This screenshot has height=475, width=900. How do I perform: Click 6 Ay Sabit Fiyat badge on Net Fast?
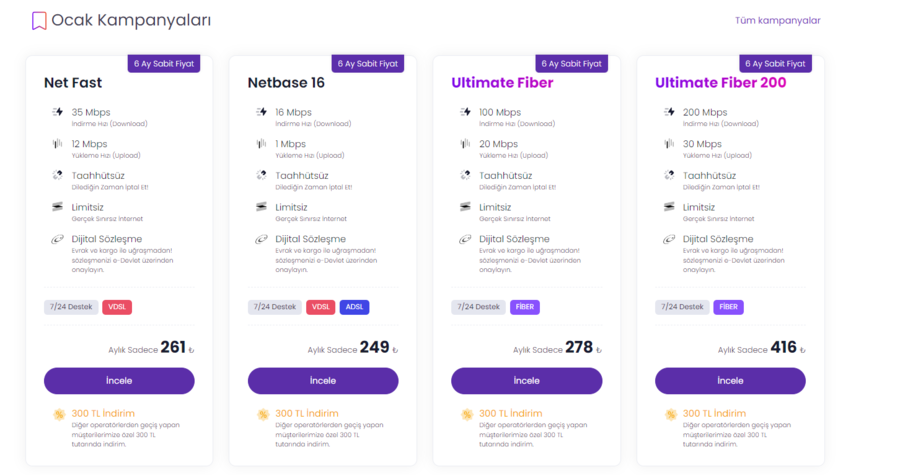tap(164, 63)
